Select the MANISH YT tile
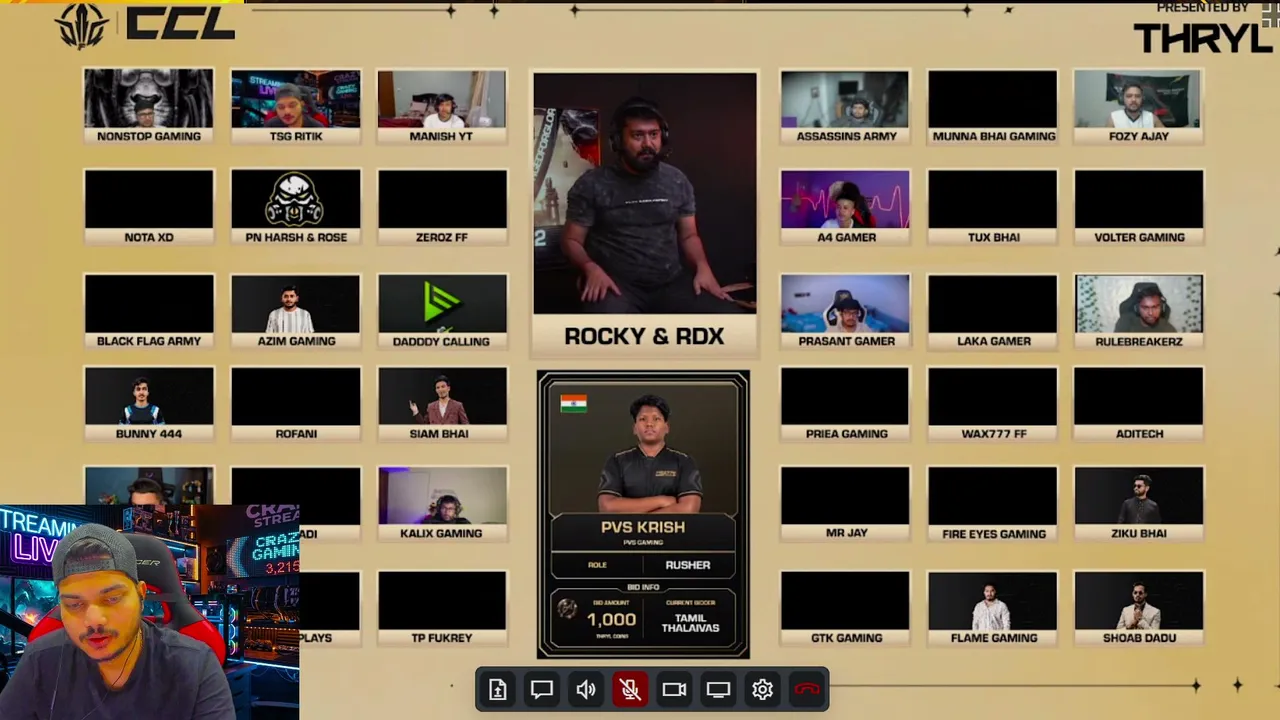The image size is (1280, 720). click(442, 106)
